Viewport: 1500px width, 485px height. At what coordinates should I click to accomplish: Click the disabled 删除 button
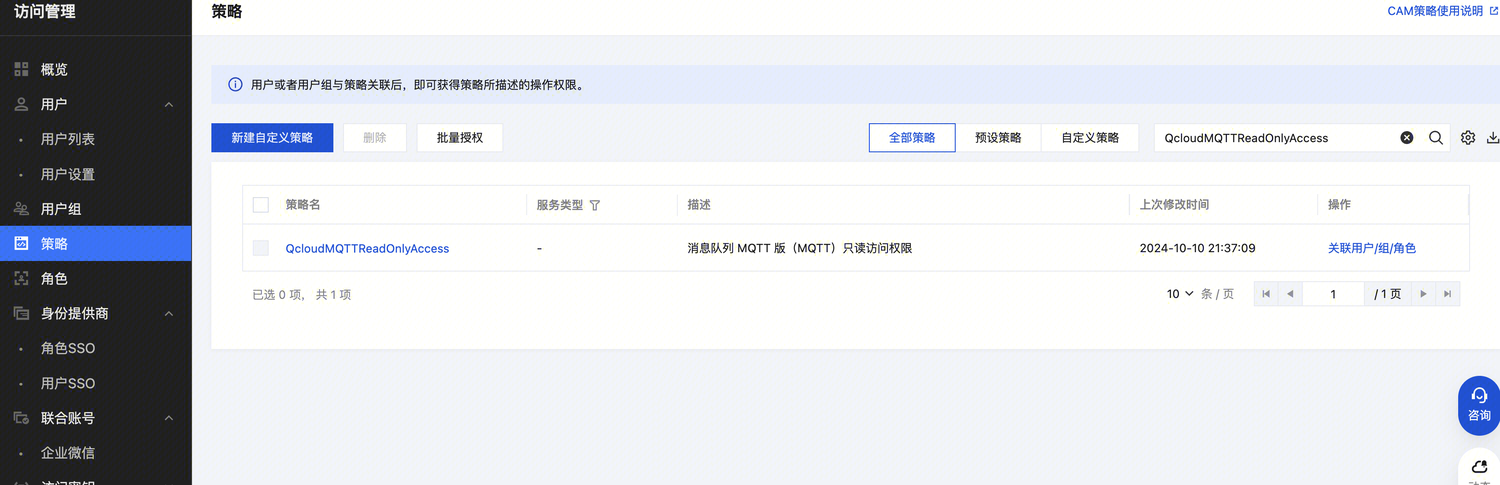[375, 138]
